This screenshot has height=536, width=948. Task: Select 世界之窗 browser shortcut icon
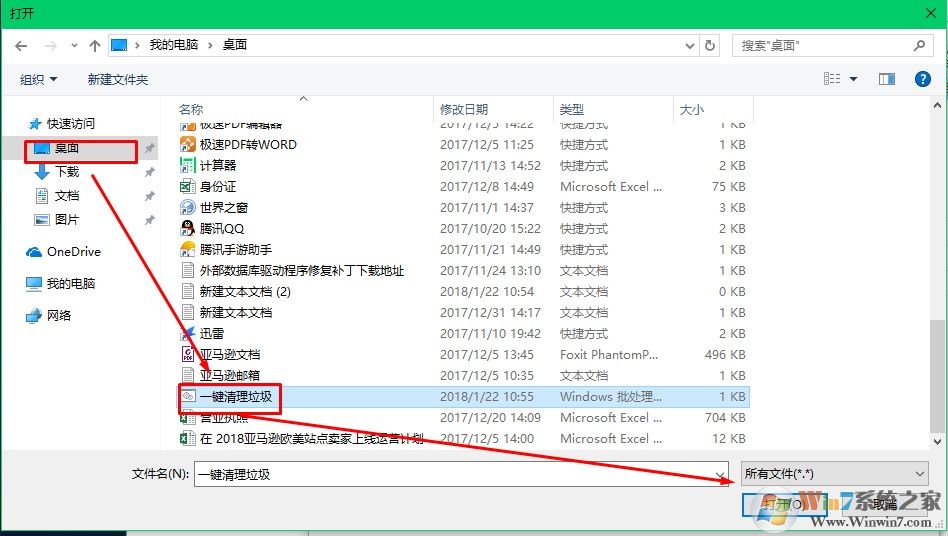(188, 207)
